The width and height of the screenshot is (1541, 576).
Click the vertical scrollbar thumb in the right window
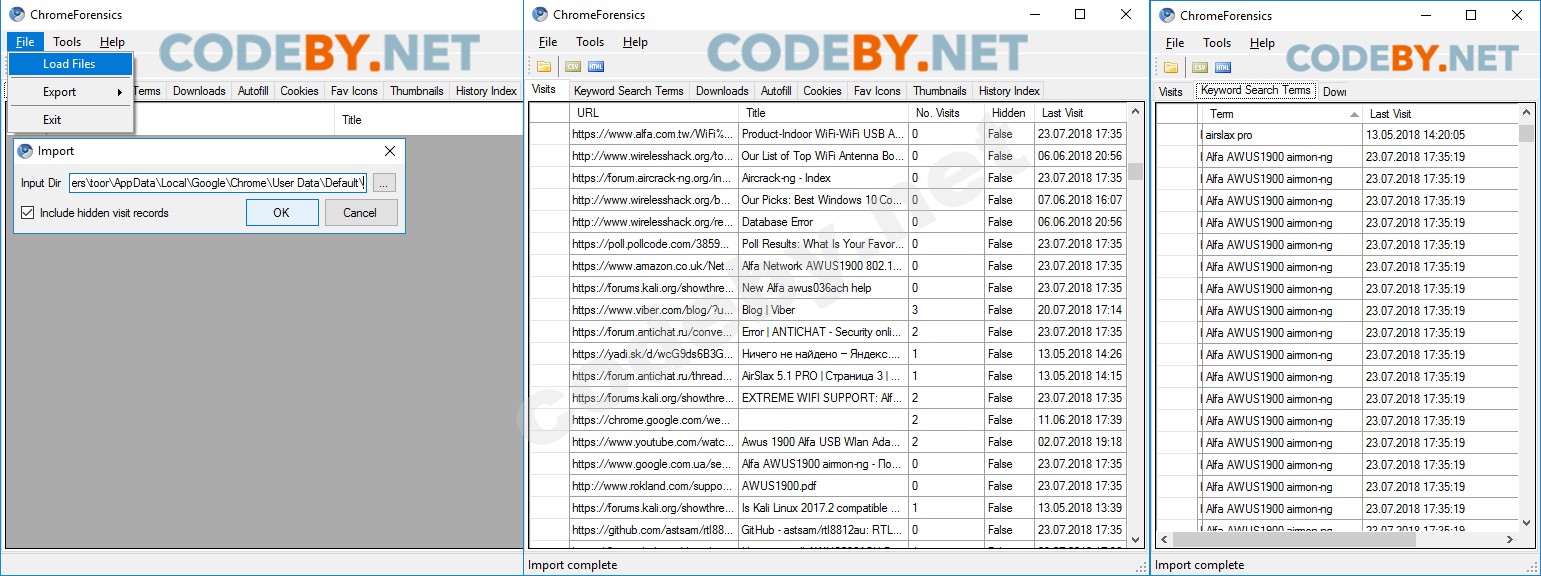pos(1526,134)
